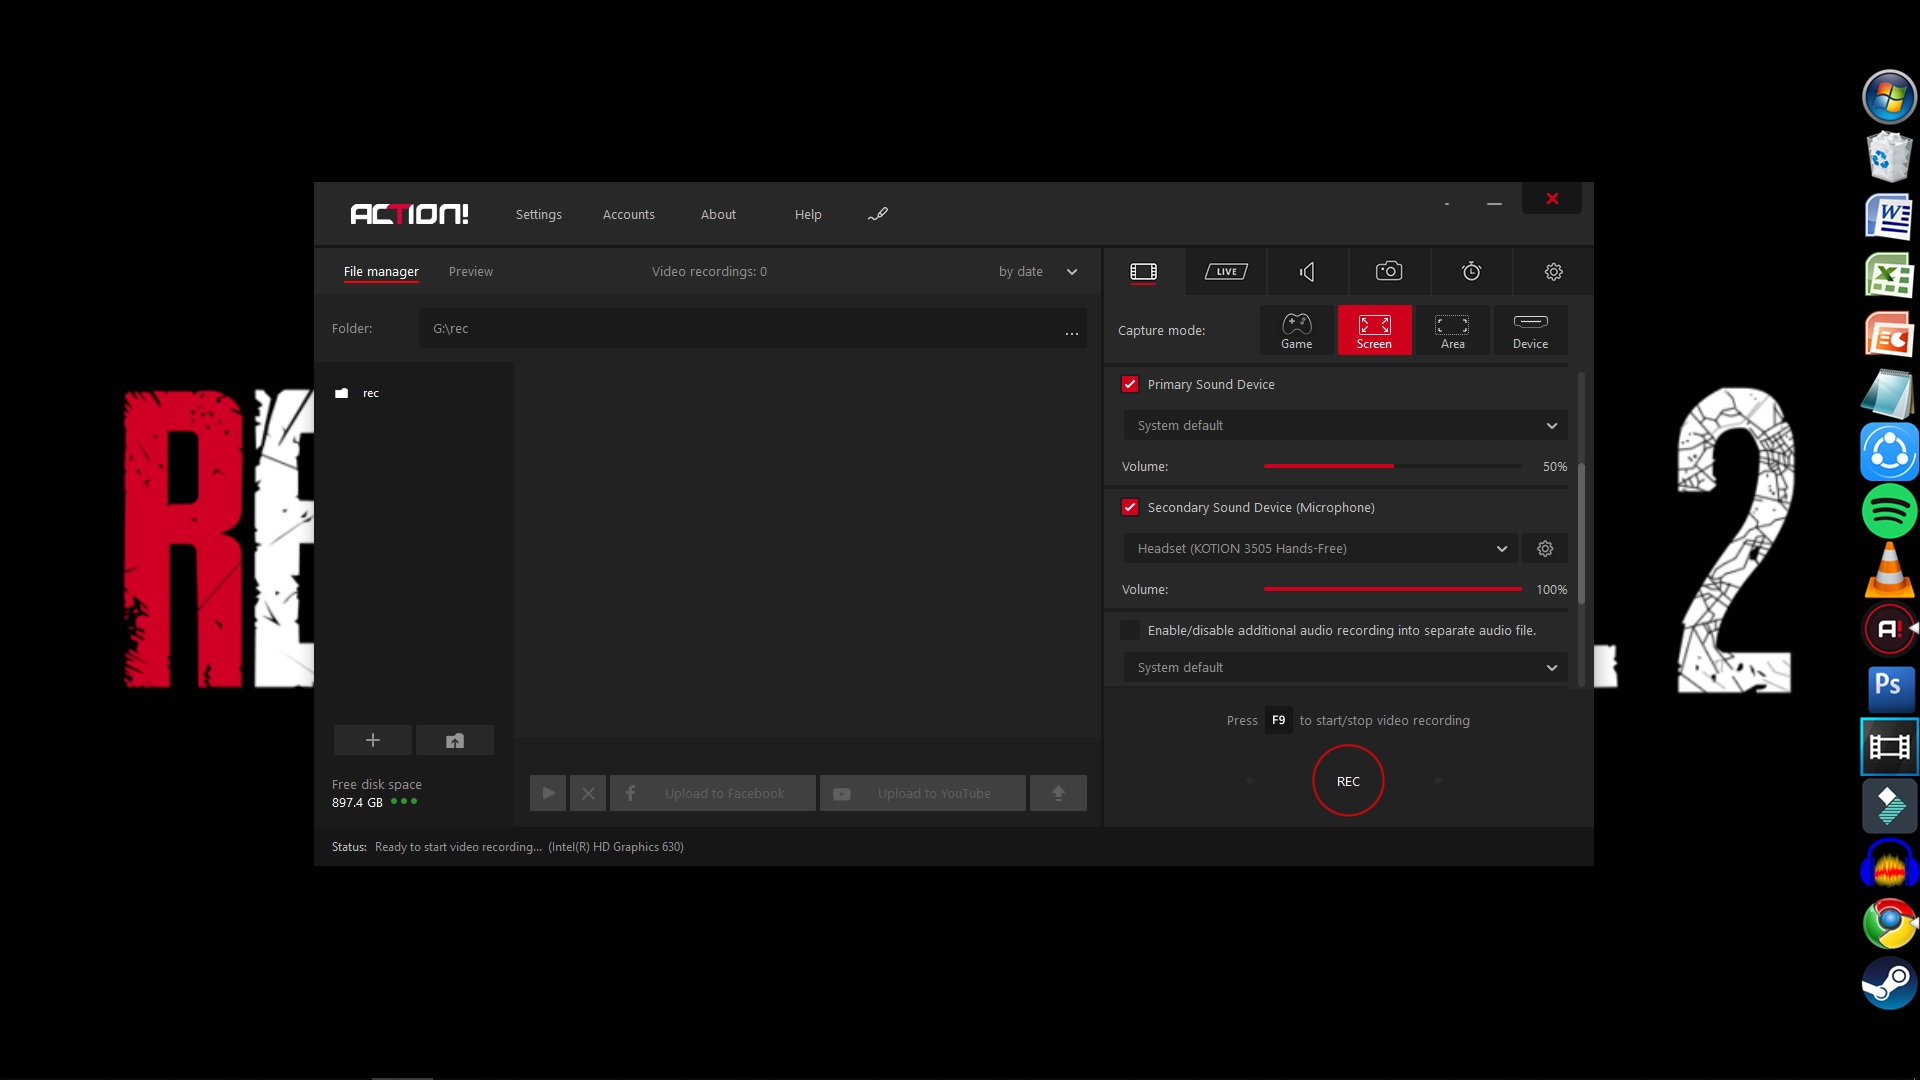Screen dimensions: 1920x1080
Task: Change the F9 hotkey button
Action: 1278,720
